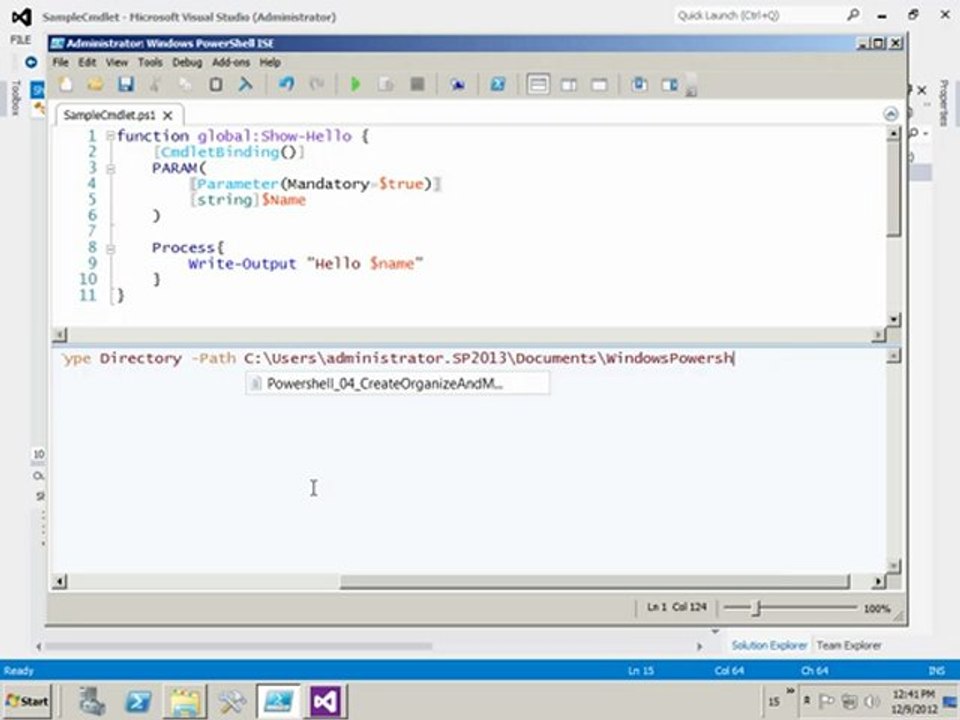Open the Edit menu
Image resolution: width=960 pixels, height=720 pixels.
coord(87,62)
